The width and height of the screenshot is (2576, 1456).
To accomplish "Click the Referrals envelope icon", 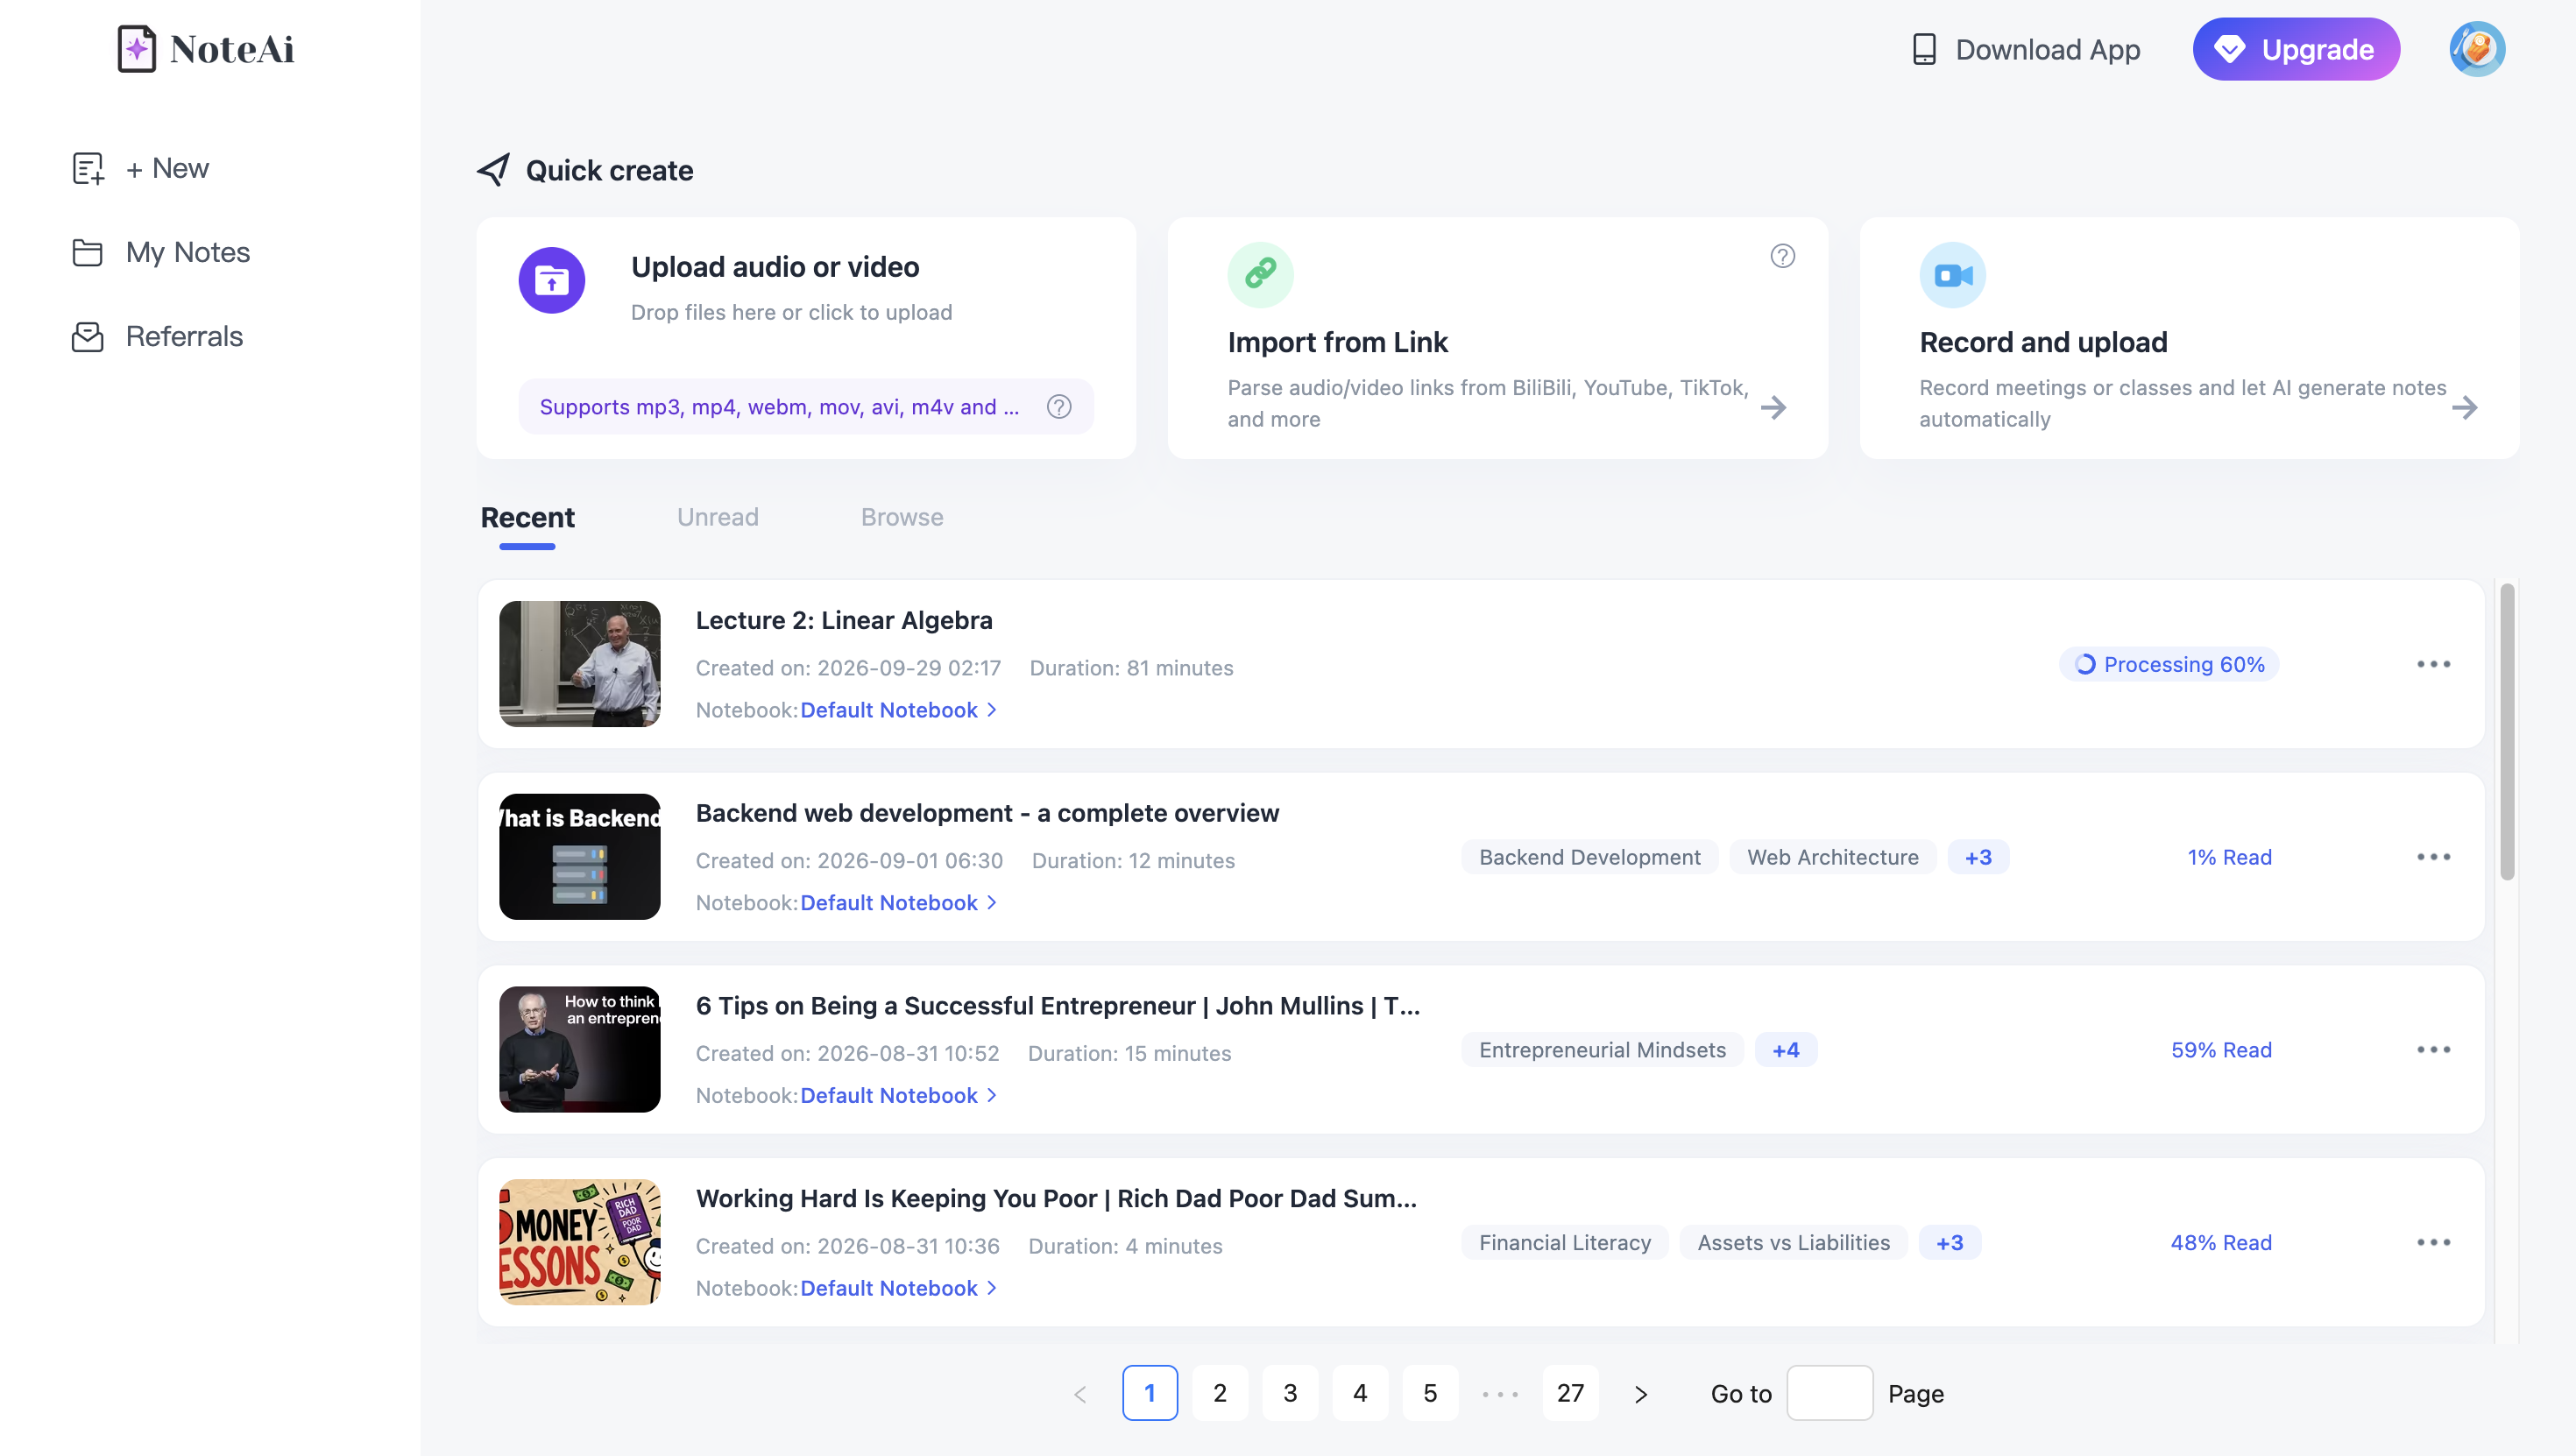I will coord(88,337).
